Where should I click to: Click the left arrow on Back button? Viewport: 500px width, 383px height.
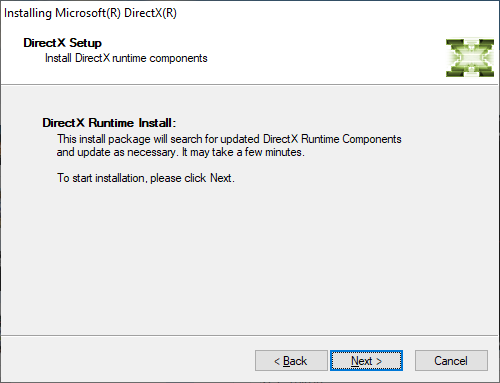coord(277,361)
